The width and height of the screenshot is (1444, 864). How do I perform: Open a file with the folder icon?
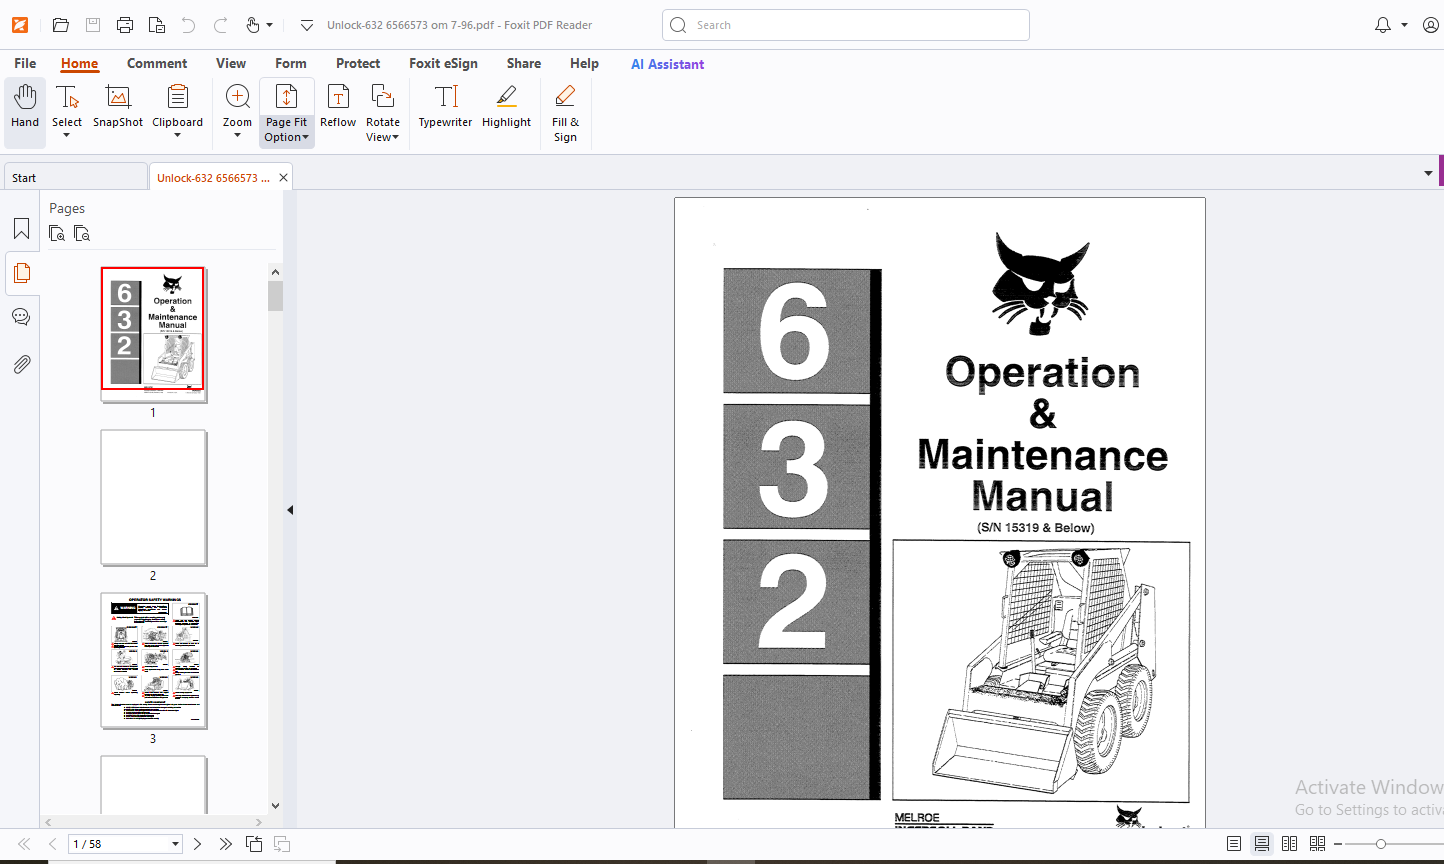[61, 25]
